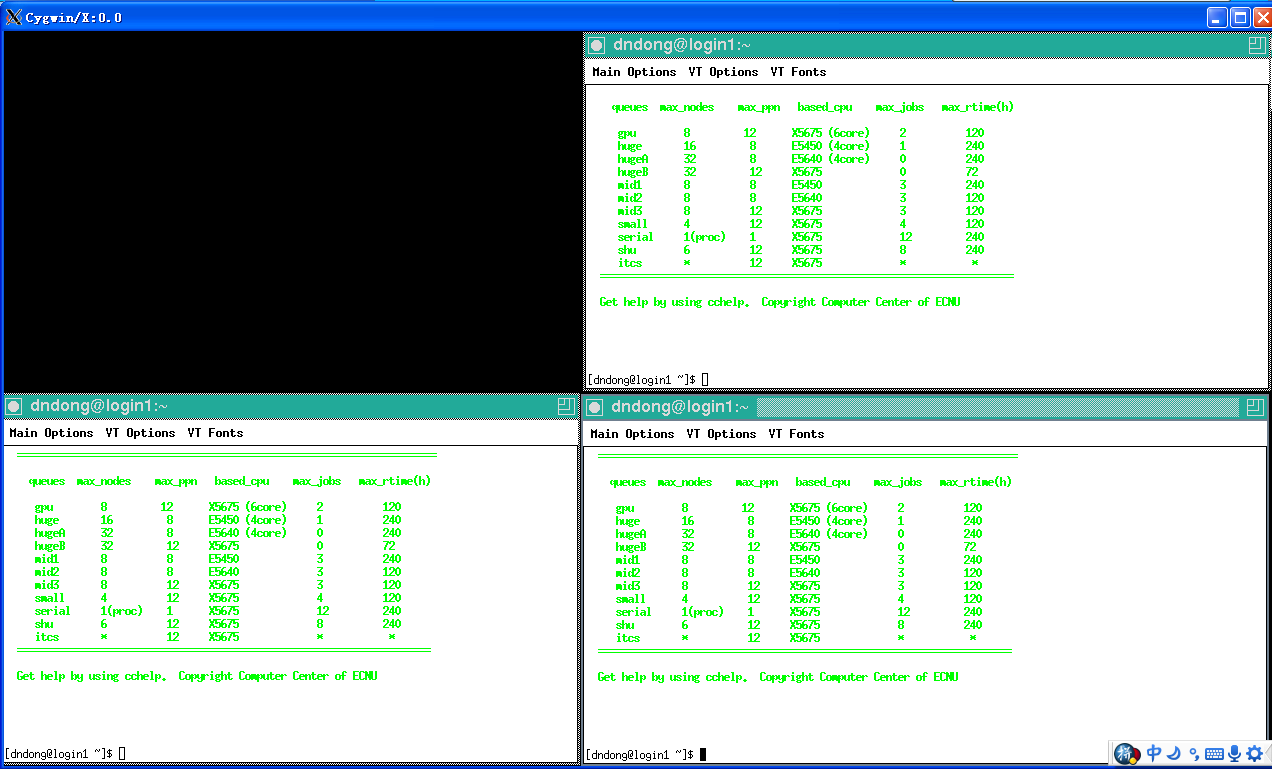Image resolution: width=1272 pixels, height=769 pixels.
Task: Open window menu icon of bottom-left xterm
Action: pyautogui.click(x=15, y=406)
